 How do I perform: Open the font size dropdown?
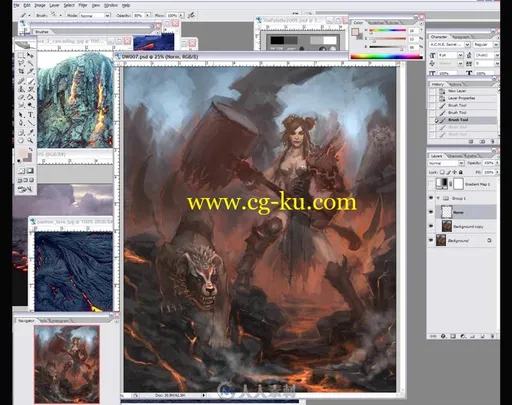coord(460,55)
